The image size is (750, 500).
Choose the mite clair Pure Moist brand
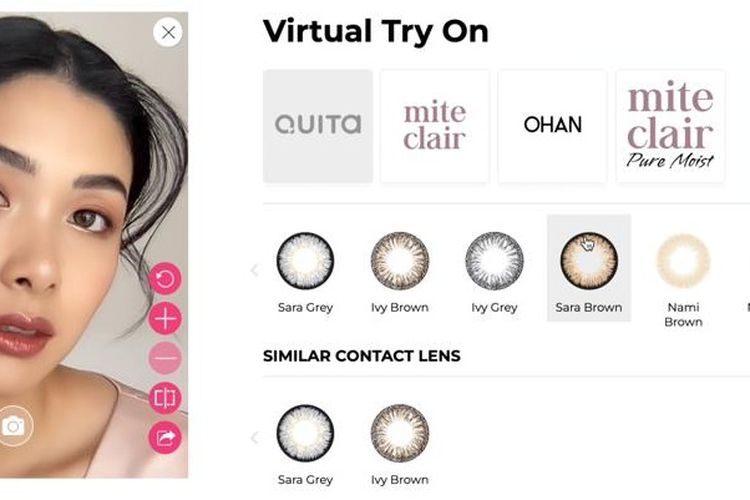670,126
